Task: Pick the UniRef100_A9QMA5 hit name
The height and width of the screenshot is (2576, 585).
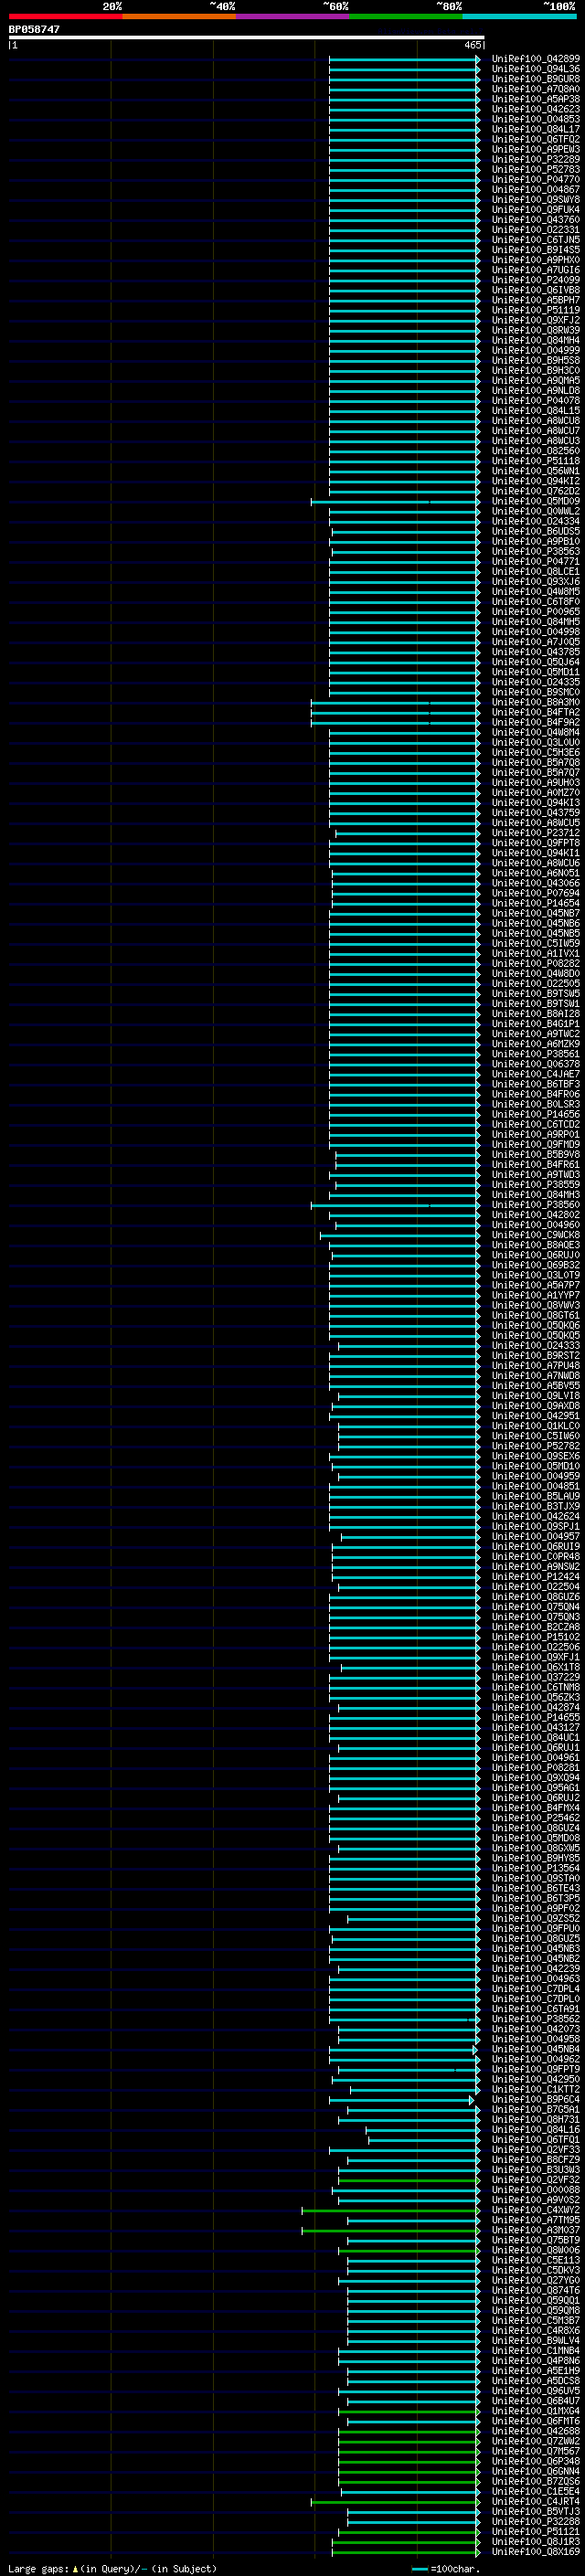Action: 535,380
